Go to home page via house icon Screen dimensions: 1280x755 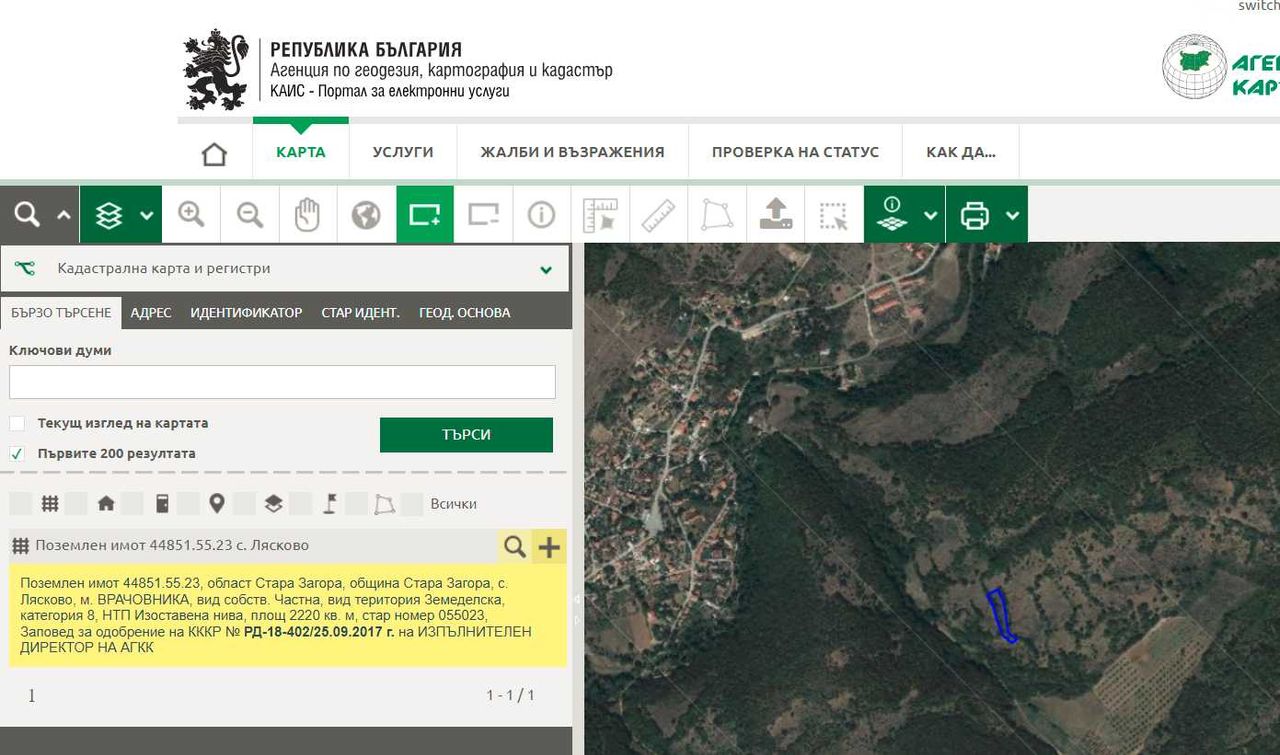(214, 153)
